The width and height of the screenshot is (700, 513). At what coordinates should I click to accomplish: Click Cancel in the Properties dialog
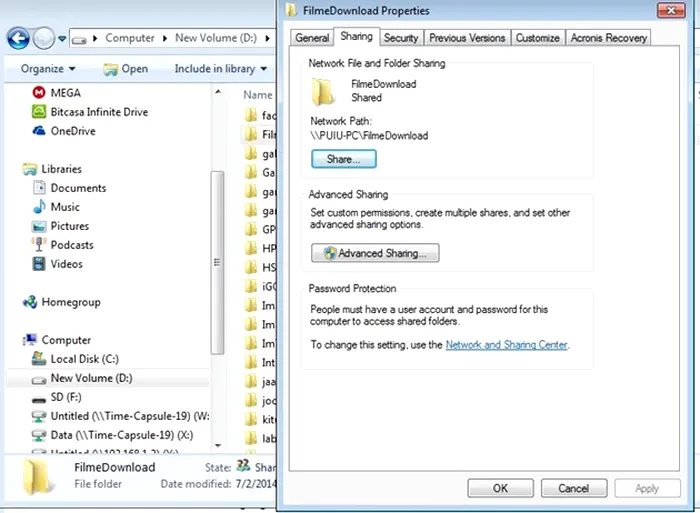(574, 488)
